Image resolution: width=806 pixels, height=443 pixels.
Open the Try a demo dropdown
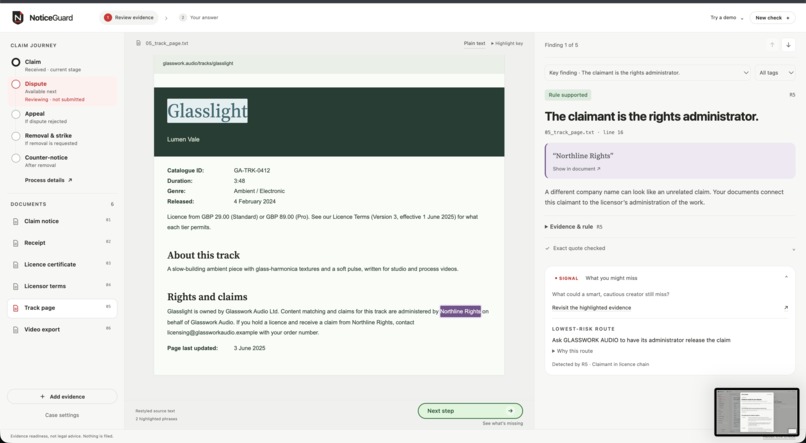(x=727, y=17)
